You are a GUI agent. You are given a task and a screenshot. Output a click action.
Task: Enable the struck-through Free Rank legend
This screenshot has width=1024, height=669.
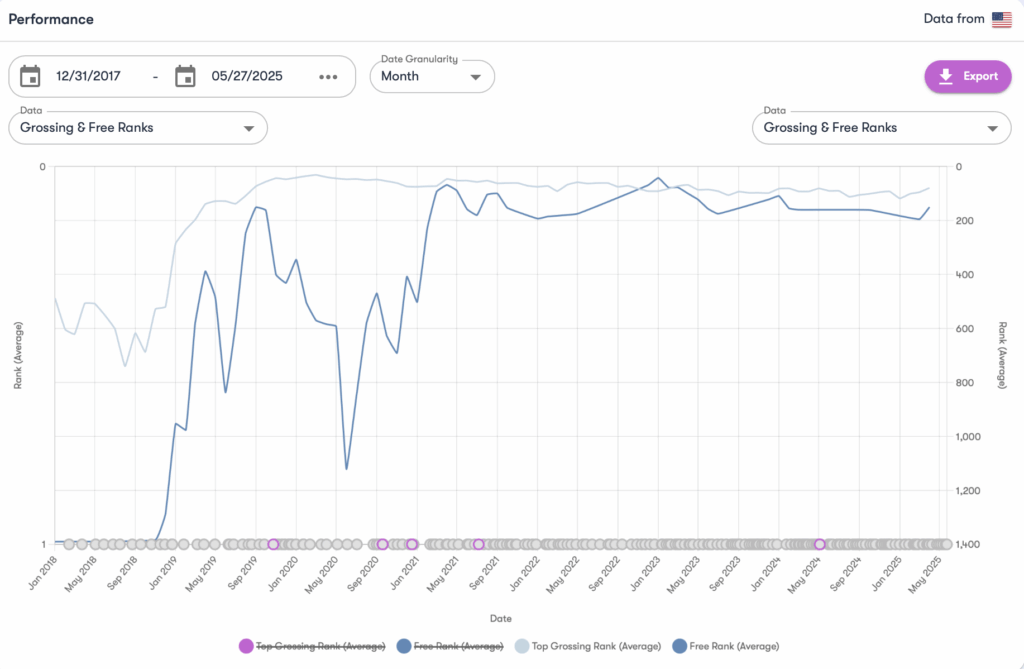(x=459, y=646)
